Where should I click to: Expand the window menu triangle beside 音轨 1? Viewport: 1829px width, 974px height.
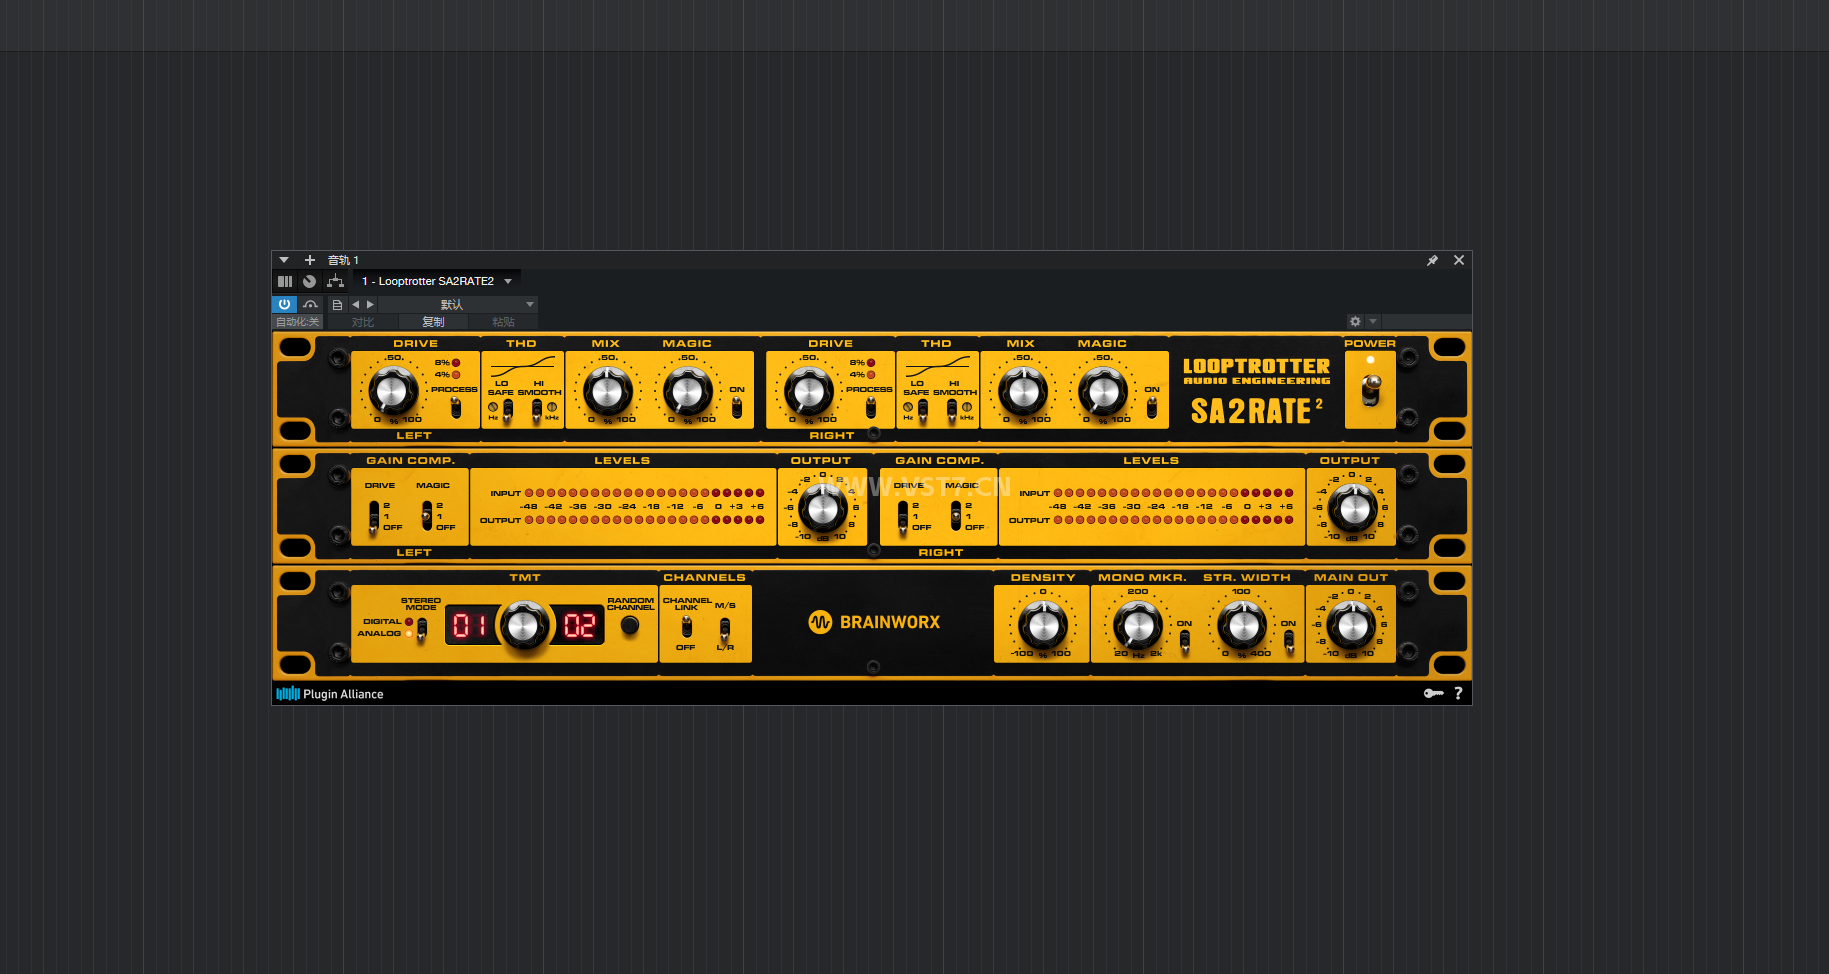(x=284, y=260)
